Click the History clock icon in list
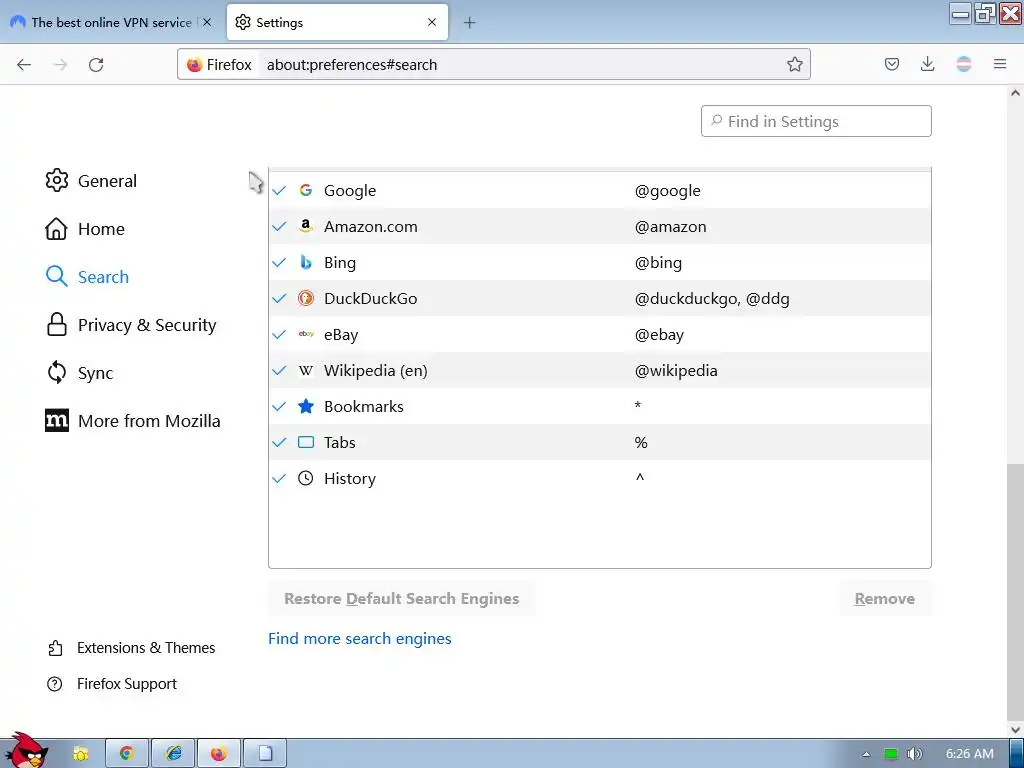 point(306,478)
